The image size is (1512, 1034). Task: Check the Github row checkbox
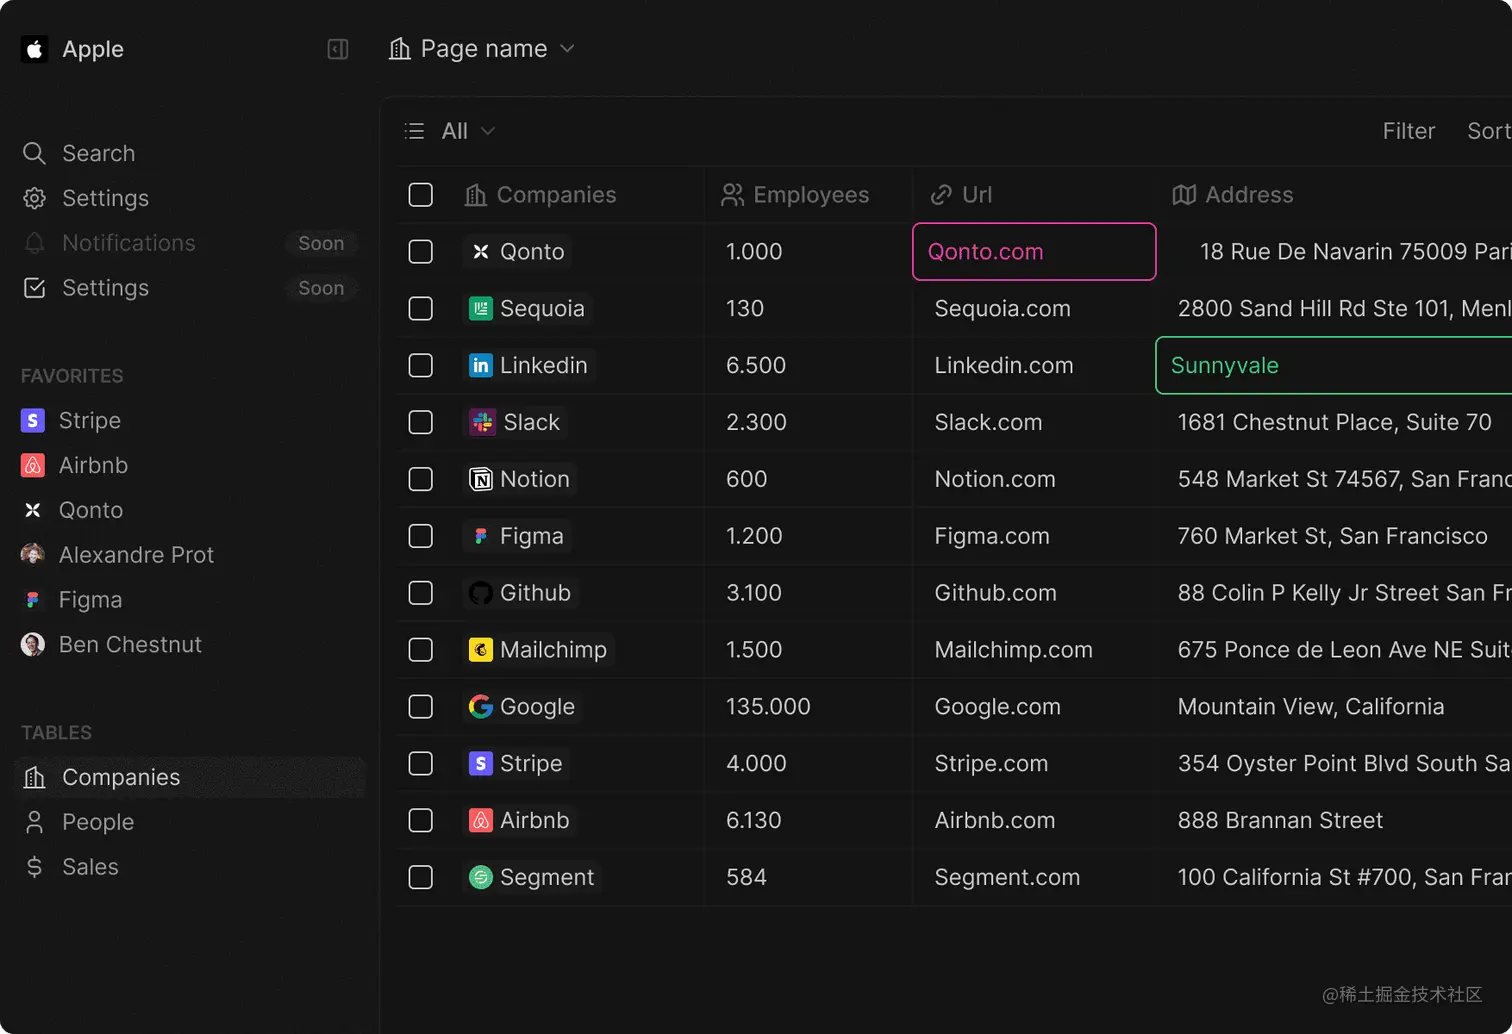coord(421,593)
